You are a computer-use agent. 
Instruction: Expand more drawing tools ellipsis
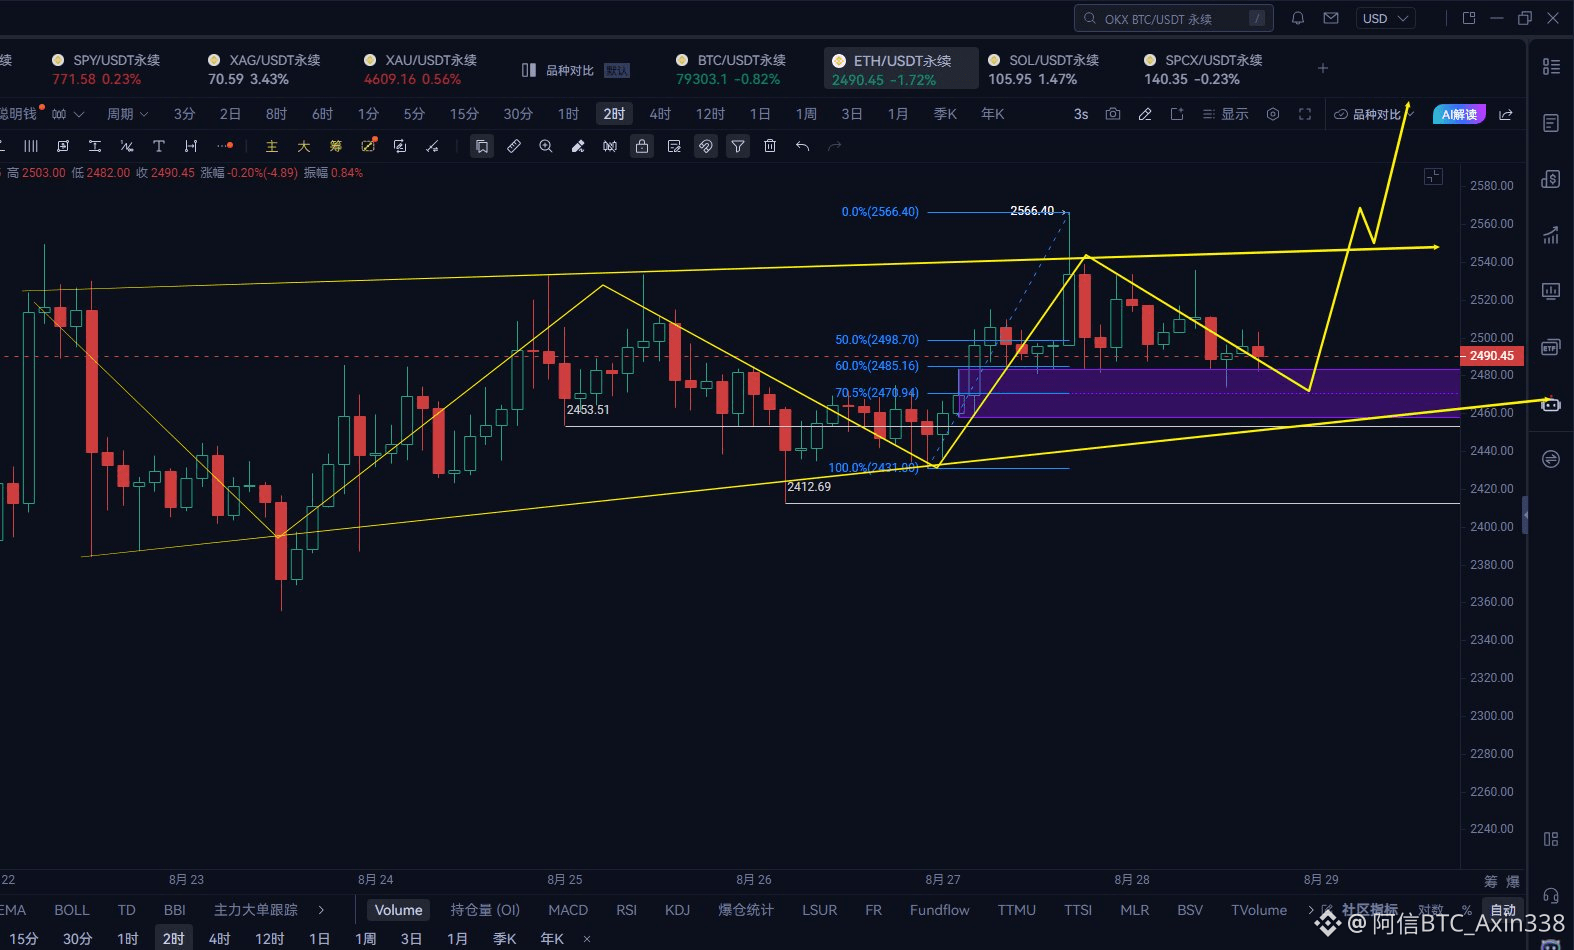pyautogui.click(x=225, y=146)
